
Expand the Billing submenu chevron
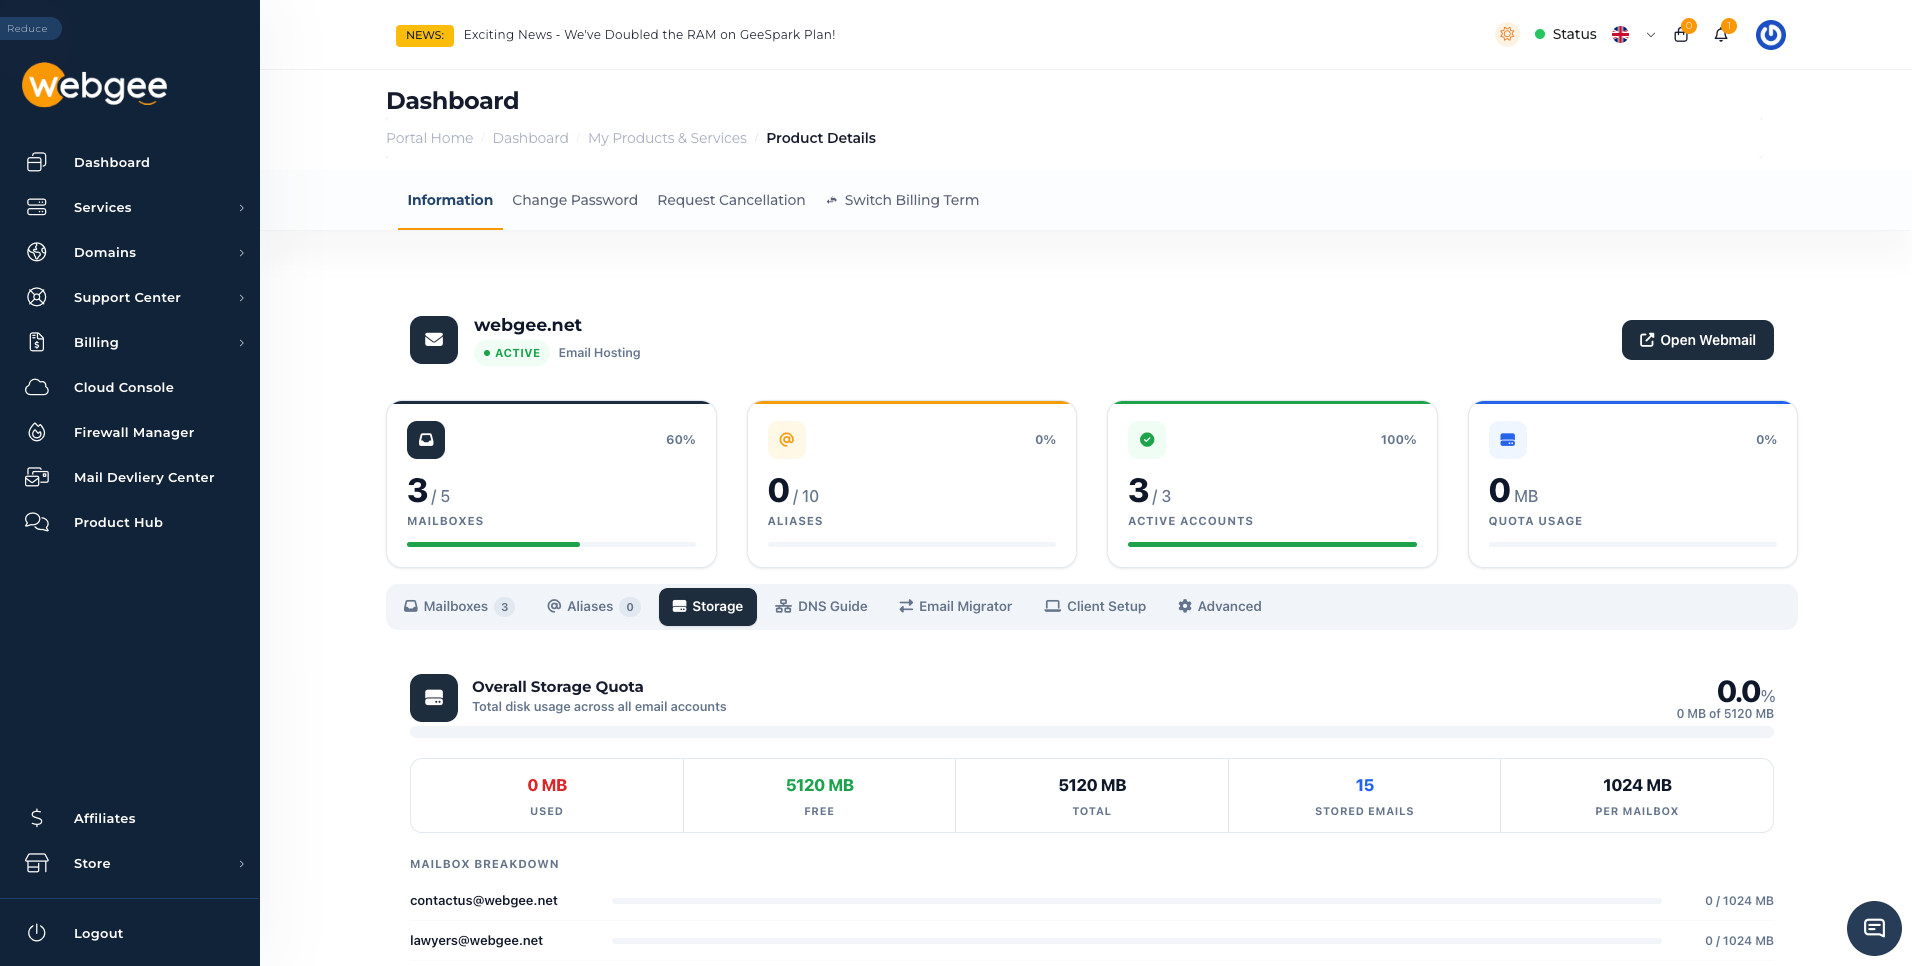(241, 343)
